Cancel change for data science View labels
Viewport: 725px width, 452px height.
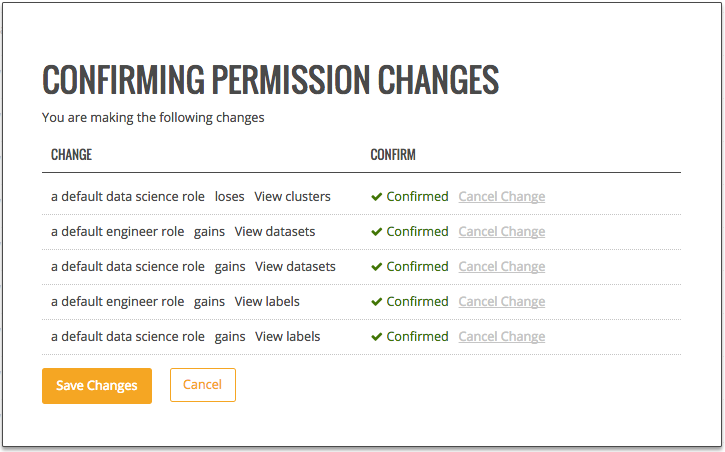[501, 337]
